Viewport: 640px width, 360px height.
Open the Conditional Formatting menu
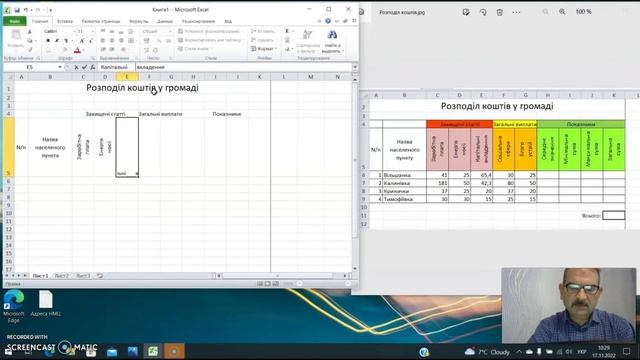(x=209, y=31)
